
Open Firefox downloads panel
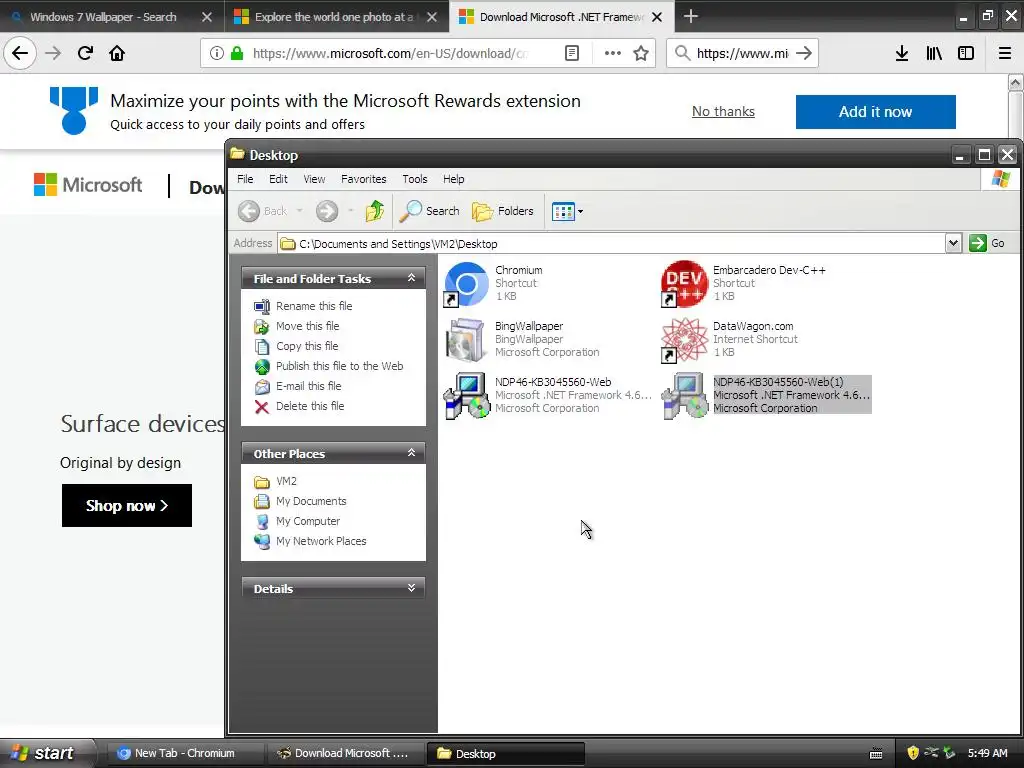click(x=902, y=53)
